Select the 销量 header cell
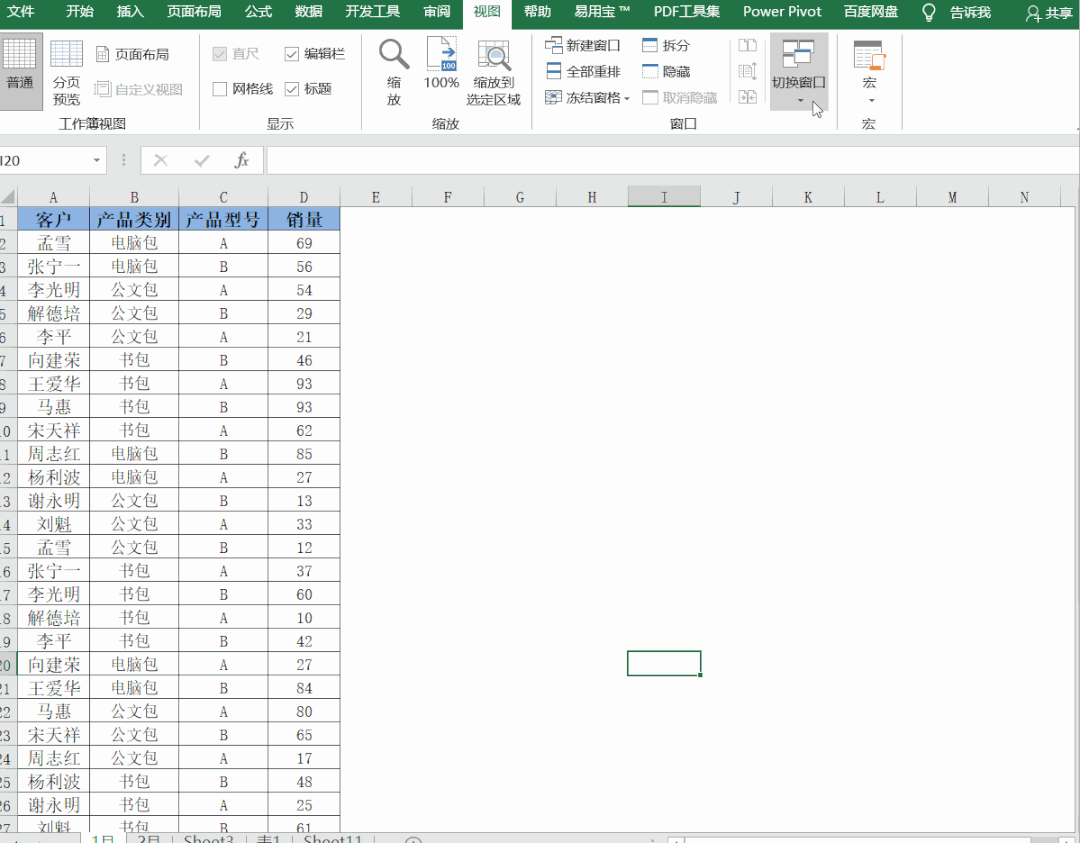1080x843 pixels. pos(304,220)
